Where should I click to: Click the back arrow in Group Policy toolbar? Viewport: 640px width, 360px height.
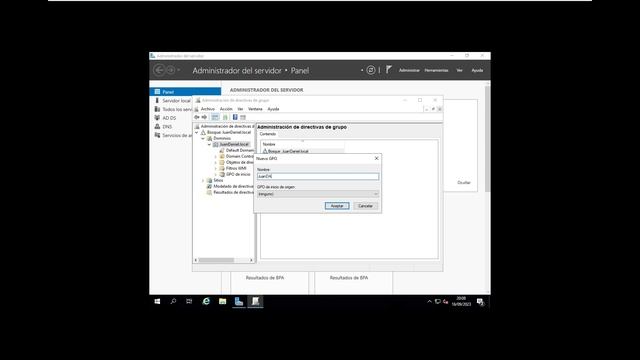(x=197, y=117)
